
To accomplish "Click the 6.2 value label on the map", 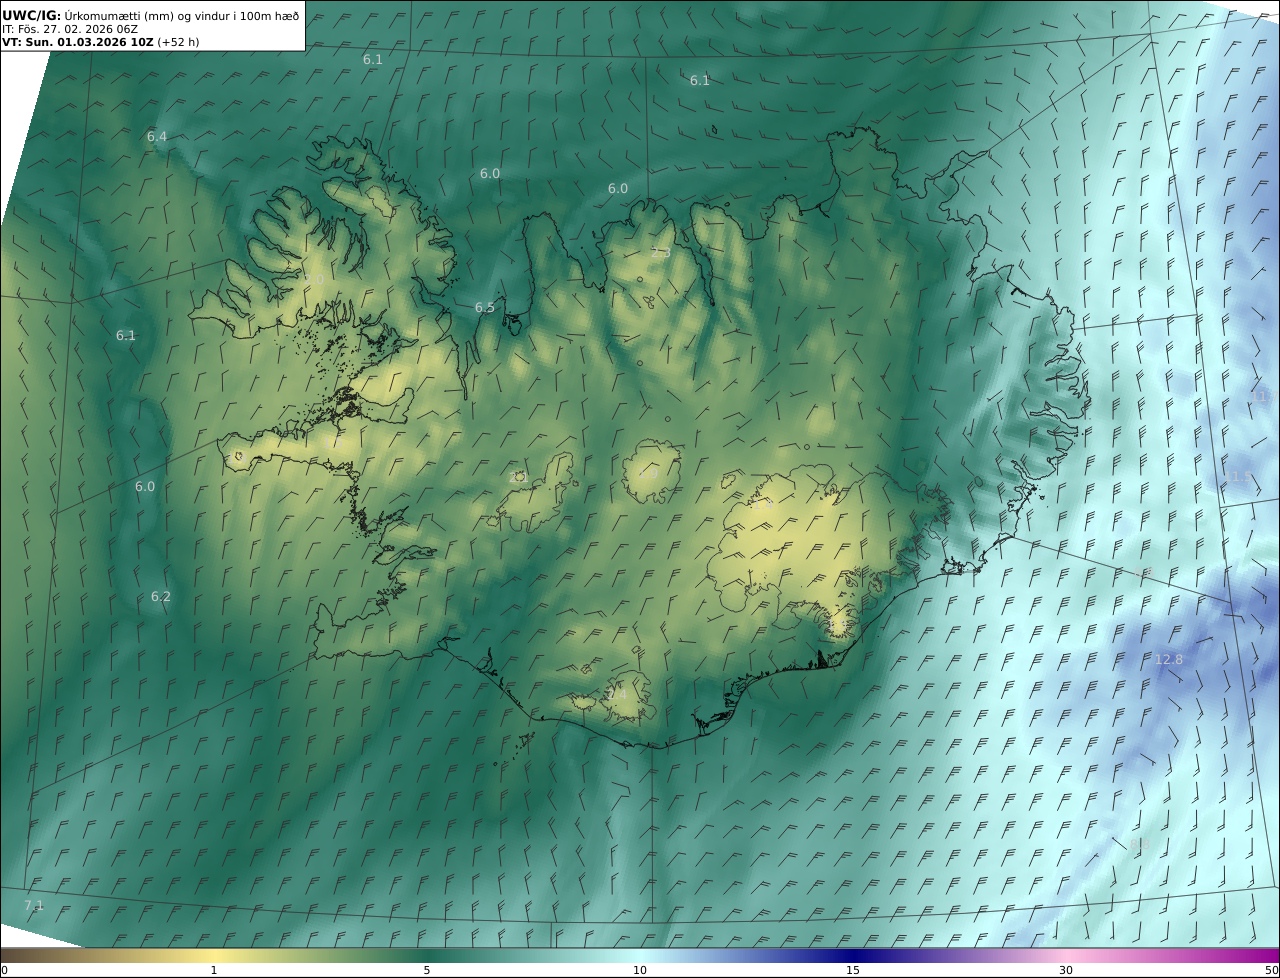I will [161, 597].
